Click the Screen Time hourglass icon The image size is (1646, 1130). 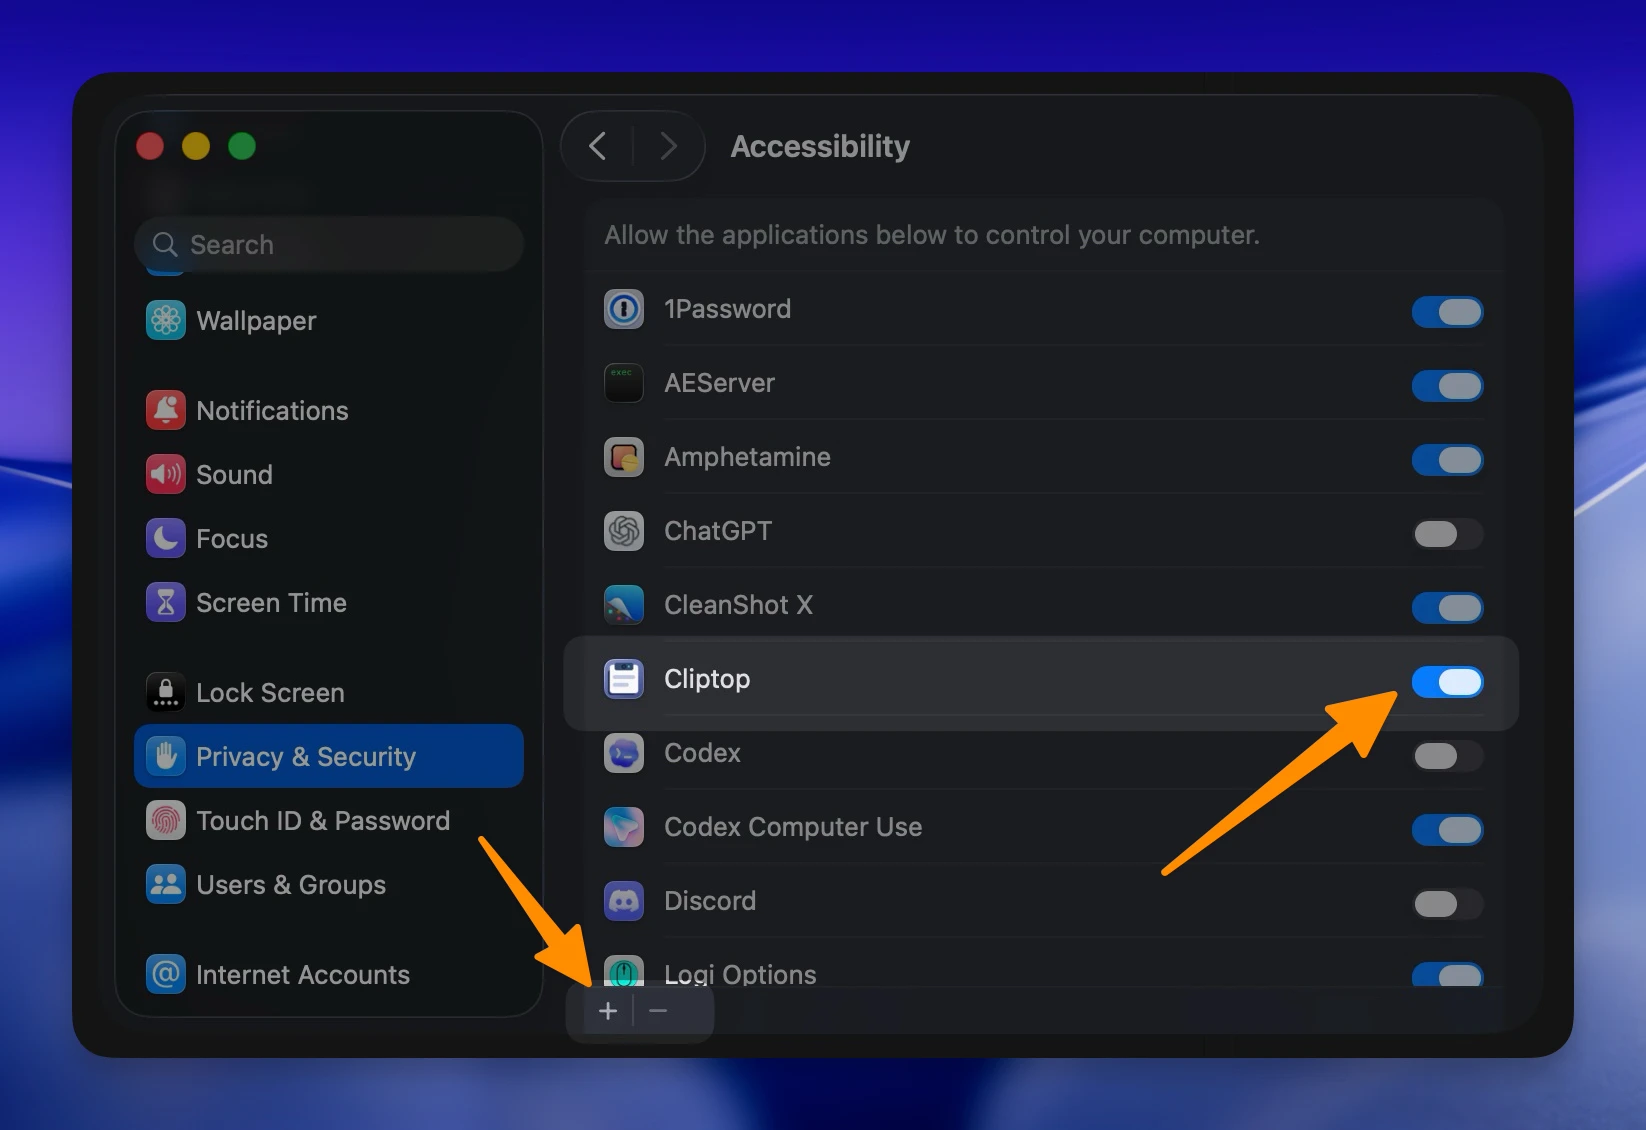166,602
